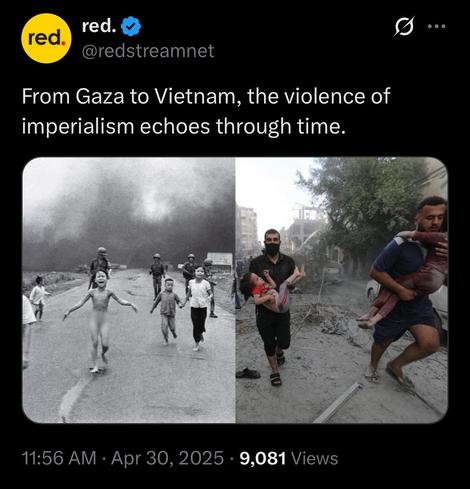The image size is (470, 489).
Task: Open the three-dot more options menu
Action: pyautogui.click(x=437, y=26)
